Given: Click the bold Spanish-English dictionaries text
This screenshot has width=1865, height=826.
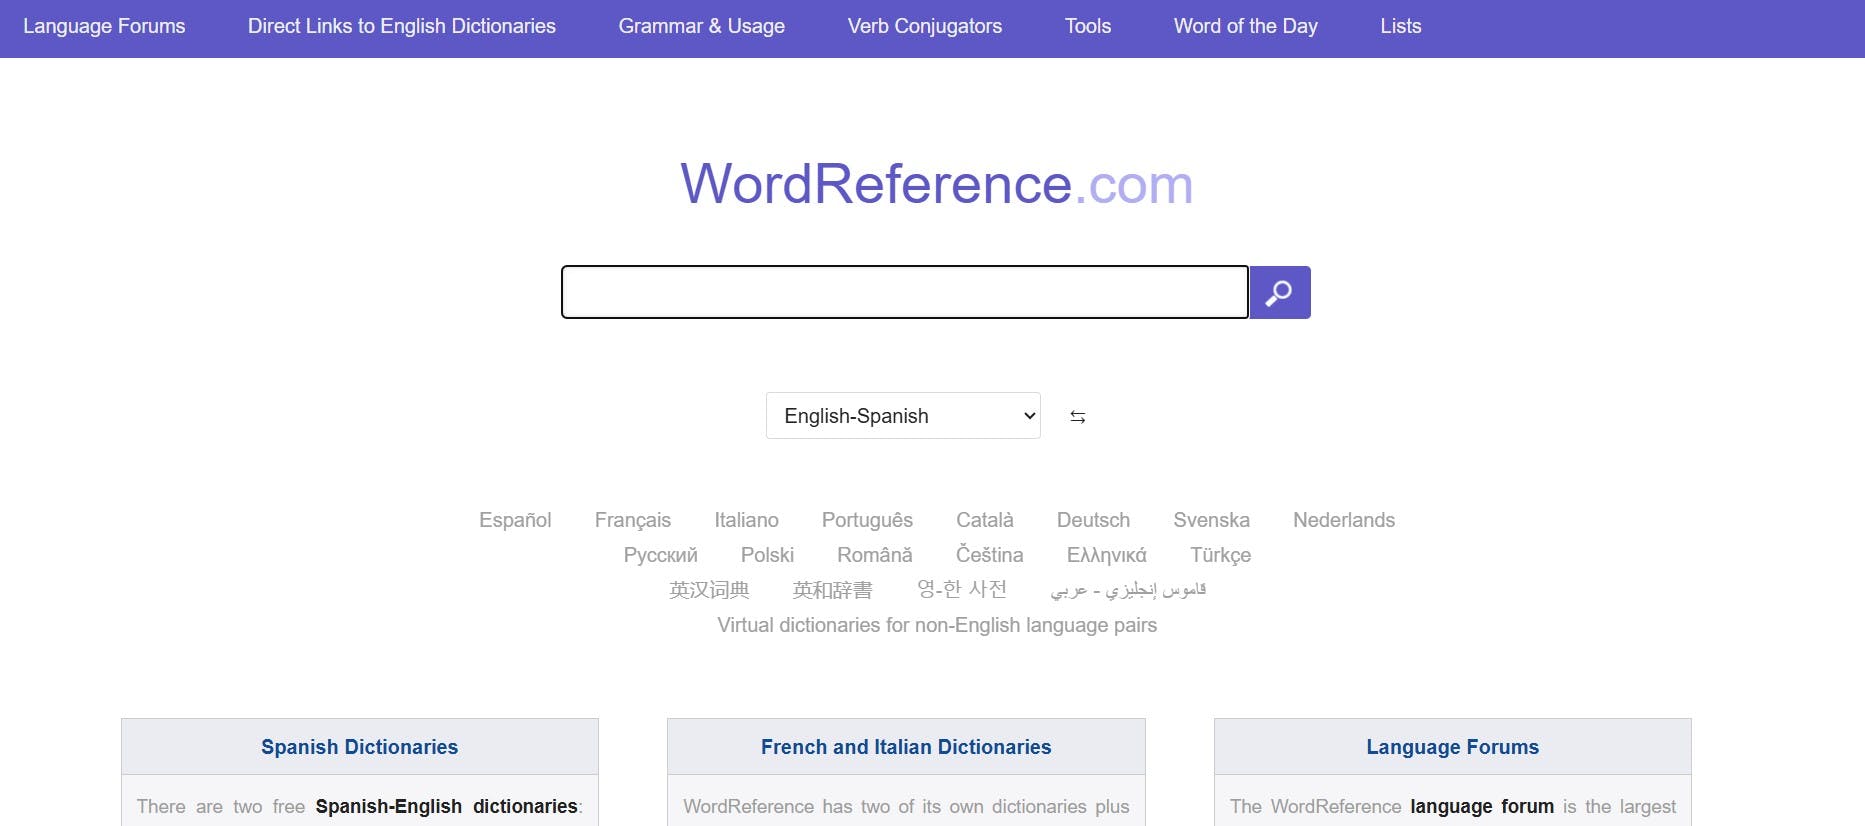Looking at the screenshot, I should tap(447, 806).
